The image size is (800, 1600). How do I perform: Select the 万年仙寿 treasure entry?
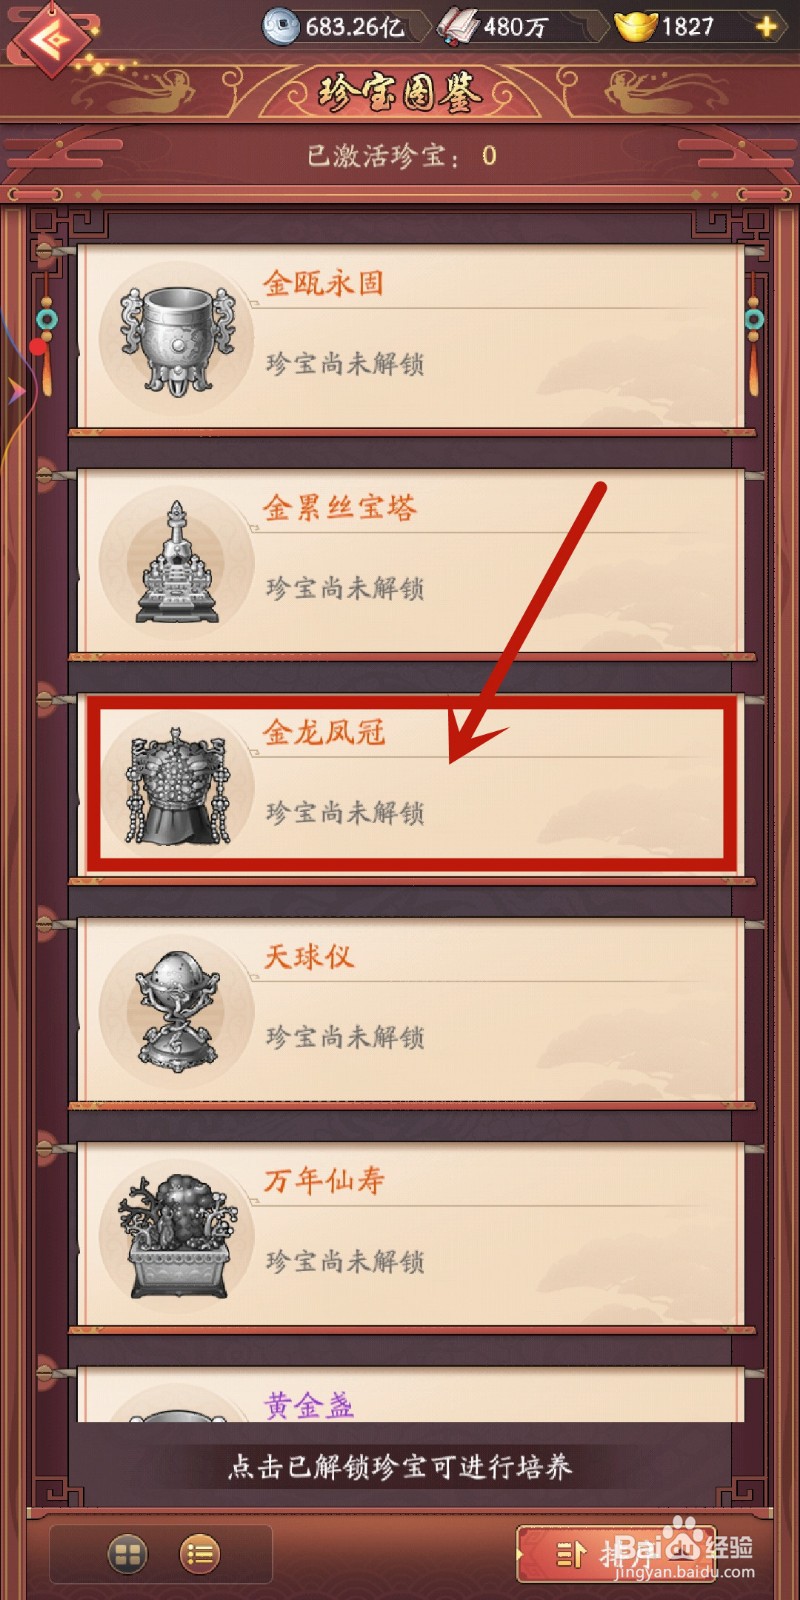[411, 1234]
